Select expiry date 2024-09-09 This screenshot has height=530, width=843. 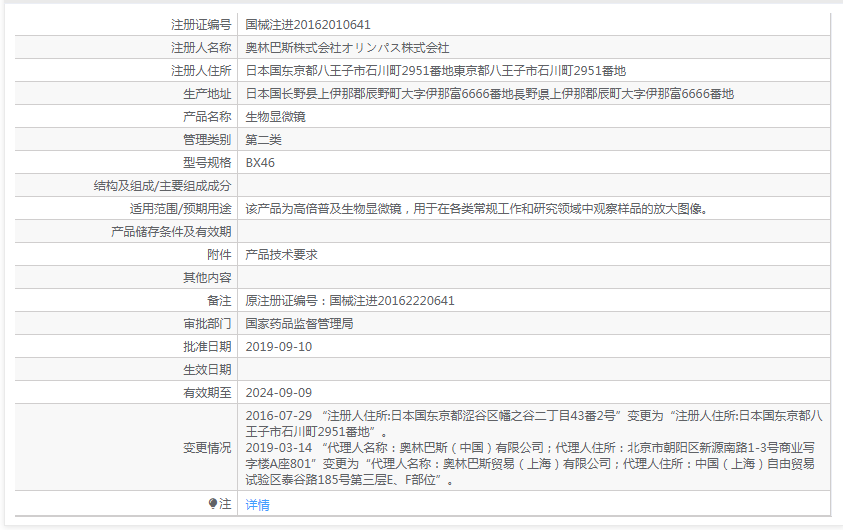point(279,393)
